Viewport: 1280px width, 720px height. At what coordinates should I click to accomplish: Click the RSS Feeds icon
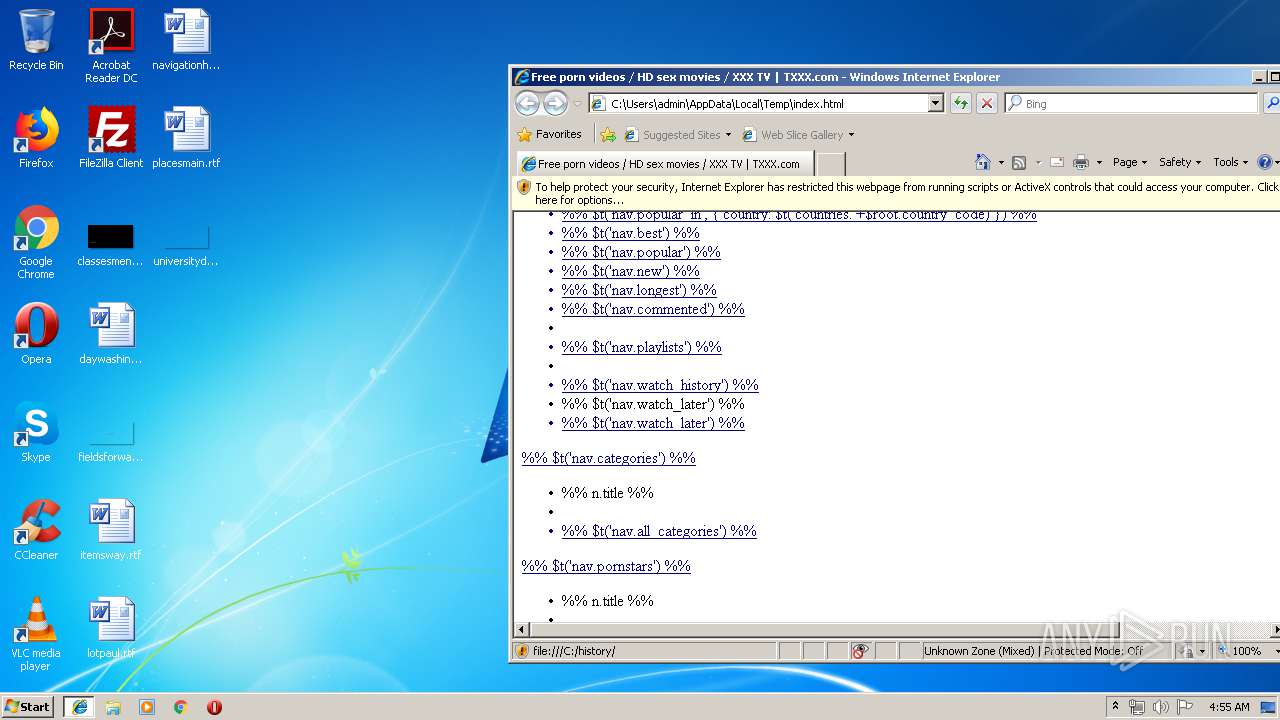tap(1019, 162)
